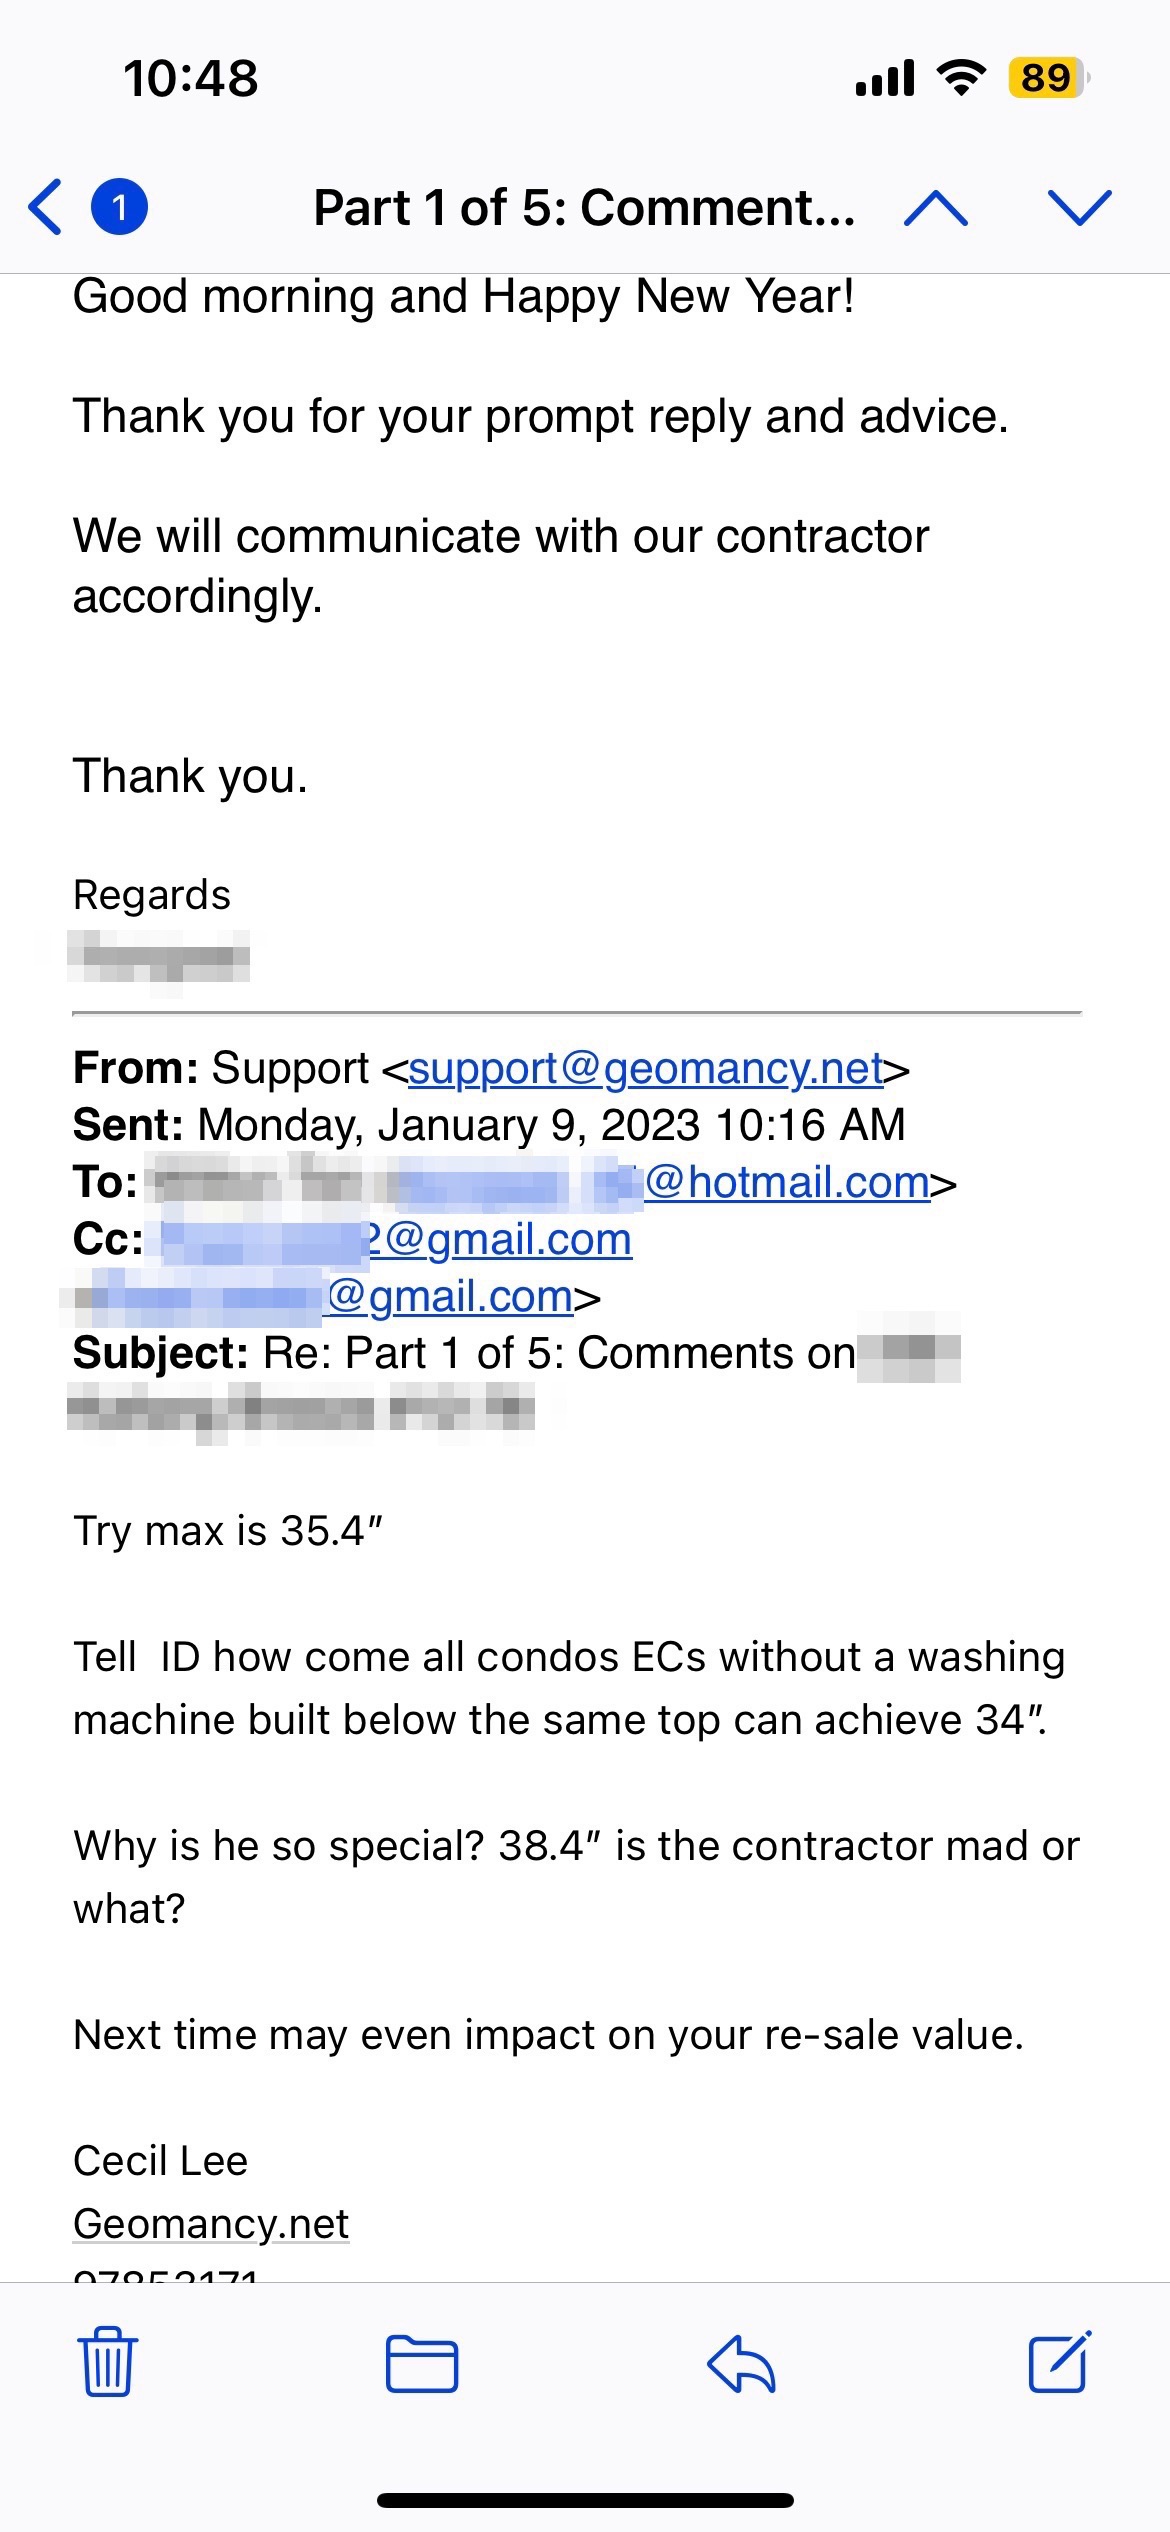Tap the cellular signal bars icon
1170x2532 pixels.
click(885, 78)
